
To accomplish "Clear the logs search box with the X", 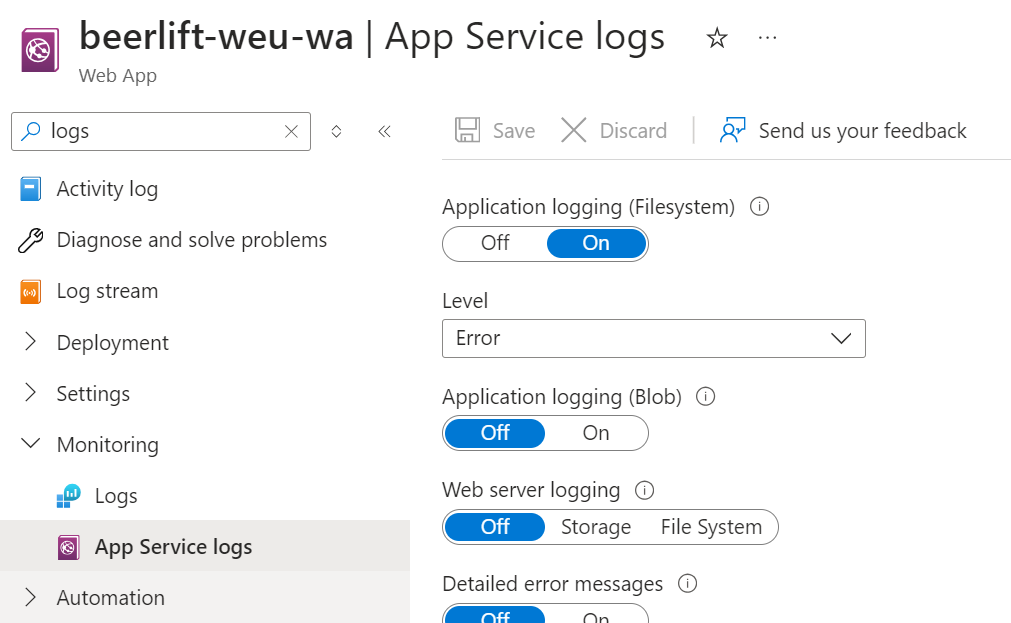I will (290, 131).
